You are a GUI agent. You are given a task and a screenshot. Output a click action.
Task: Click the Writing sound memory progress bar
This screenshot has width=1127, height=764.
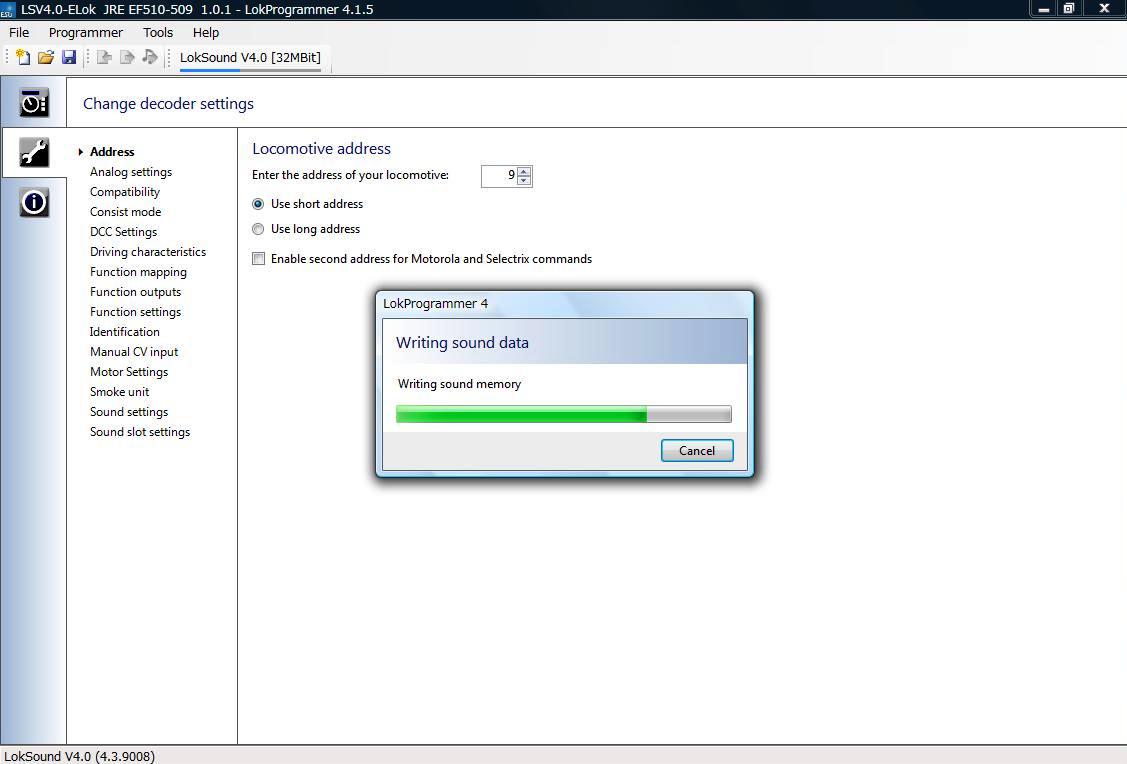(564, 414)
